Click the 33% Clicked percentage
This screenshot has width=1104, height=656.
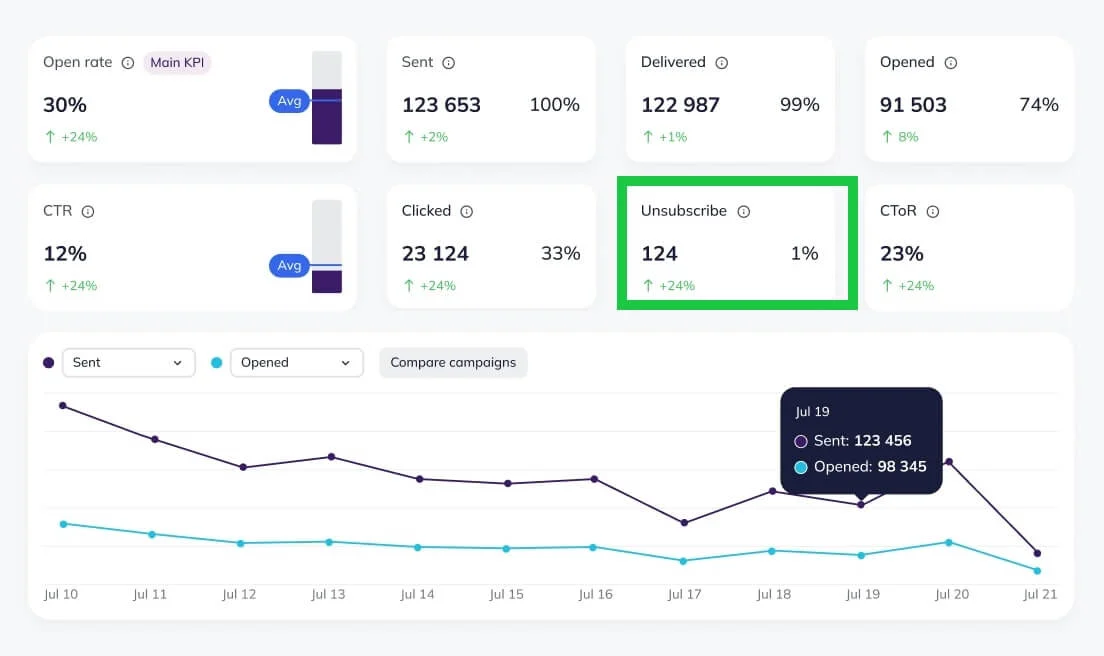click(560, 253)
